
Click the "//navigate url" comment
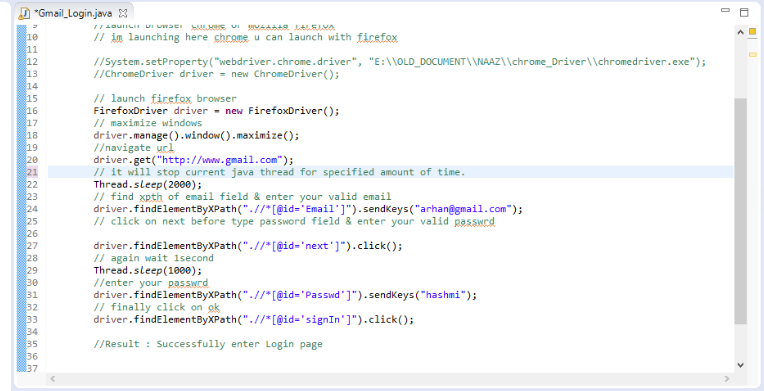coord(134,147)
